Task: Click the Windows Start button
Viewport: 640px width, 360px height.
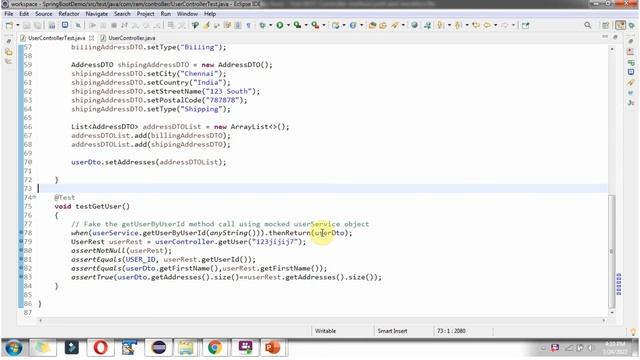Action: click(13, 348)
